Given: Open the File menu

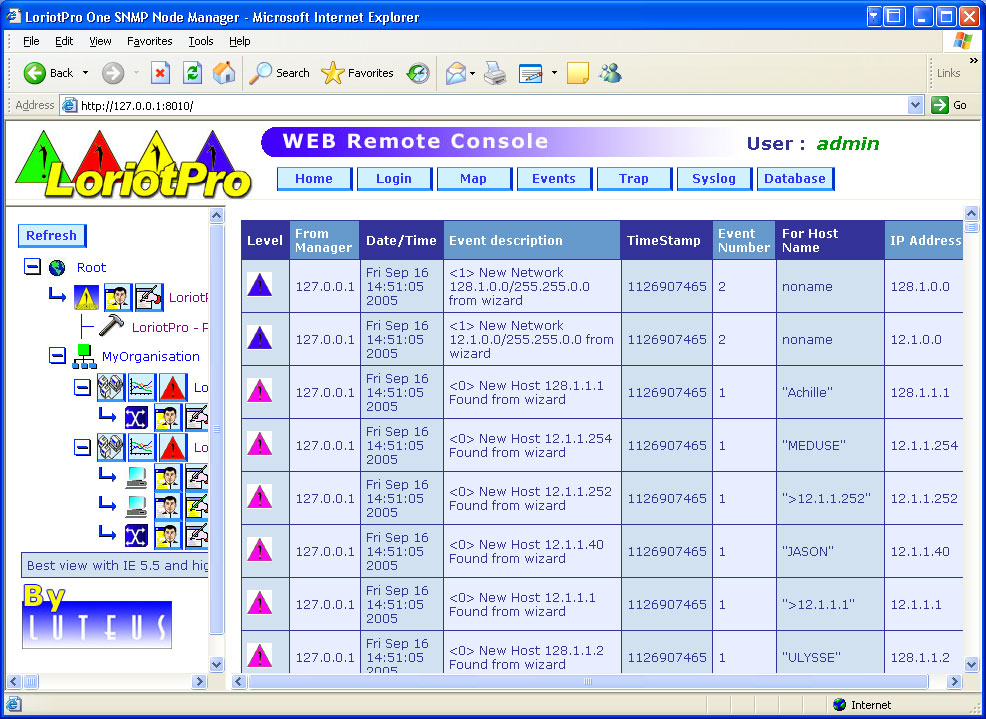Looking at the screenshot, I should [31, 41].
